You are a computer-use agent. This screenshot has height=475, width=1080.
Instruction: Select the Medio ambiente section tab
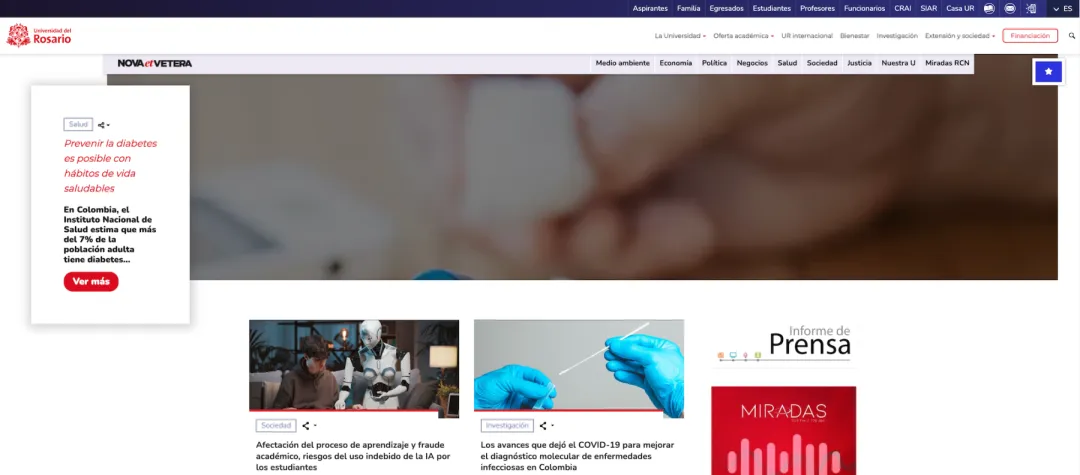point(622,63)
